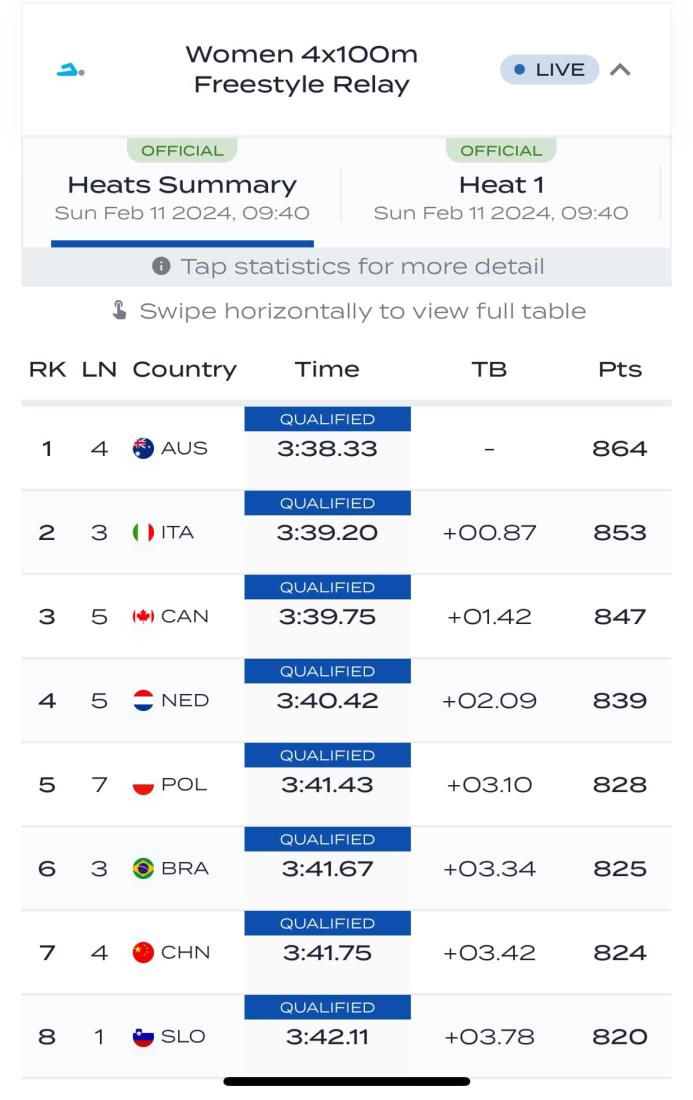
Task: Click the Canada flag icon
Action: (x=143, y=616)
